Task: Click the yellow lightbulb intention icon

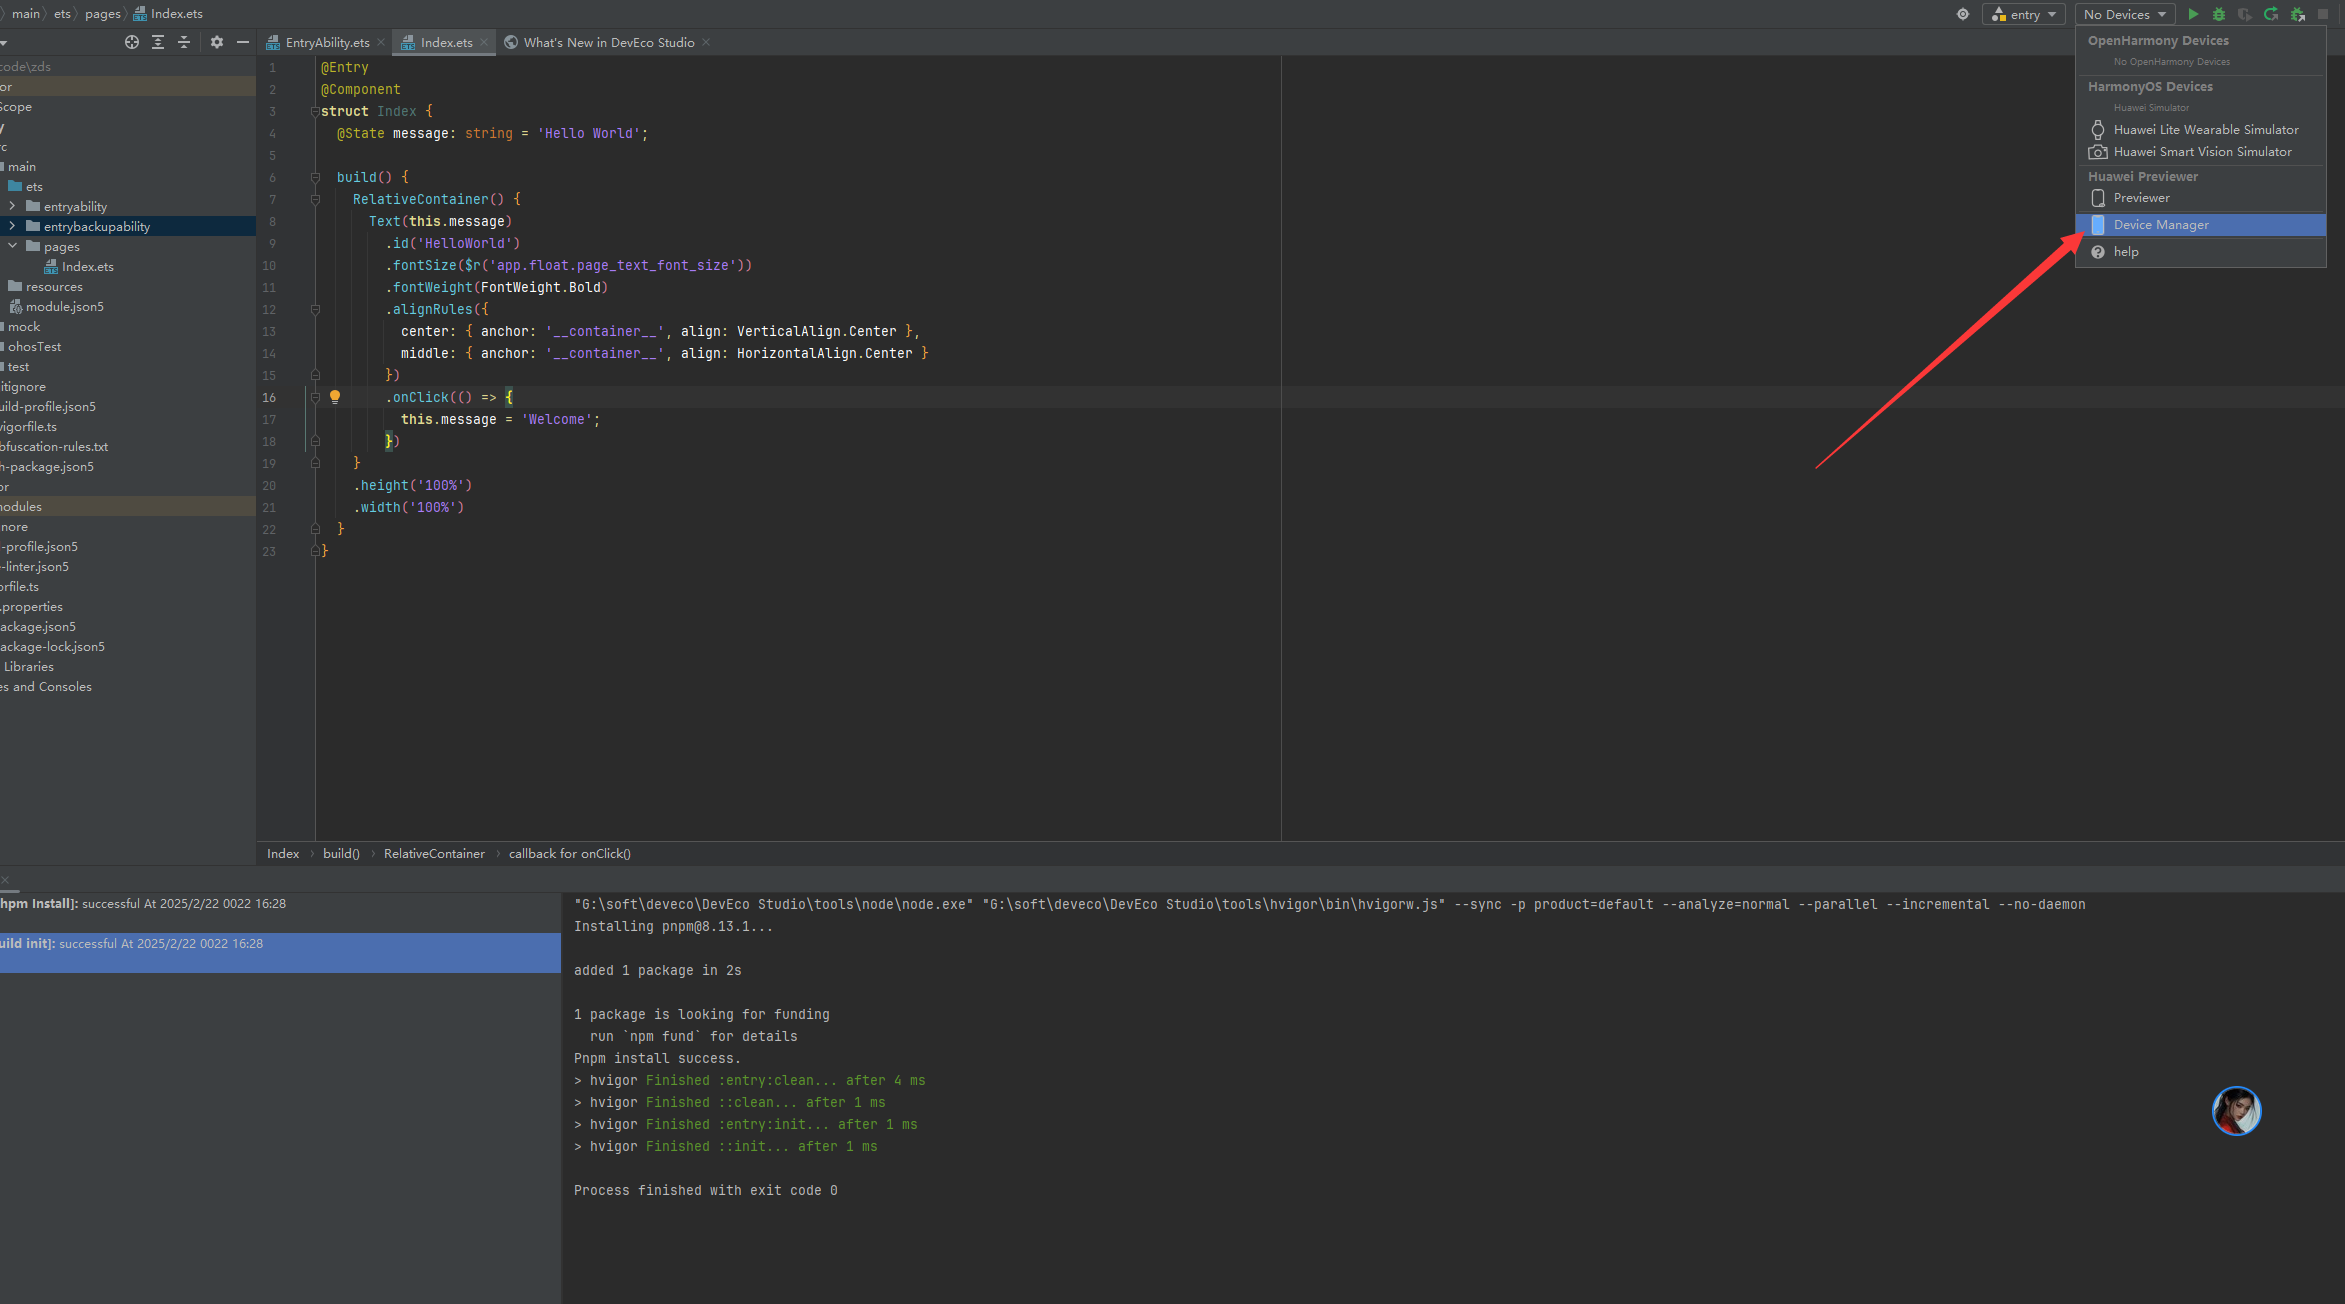Action: pyautogui.click(x=335, y=397)
